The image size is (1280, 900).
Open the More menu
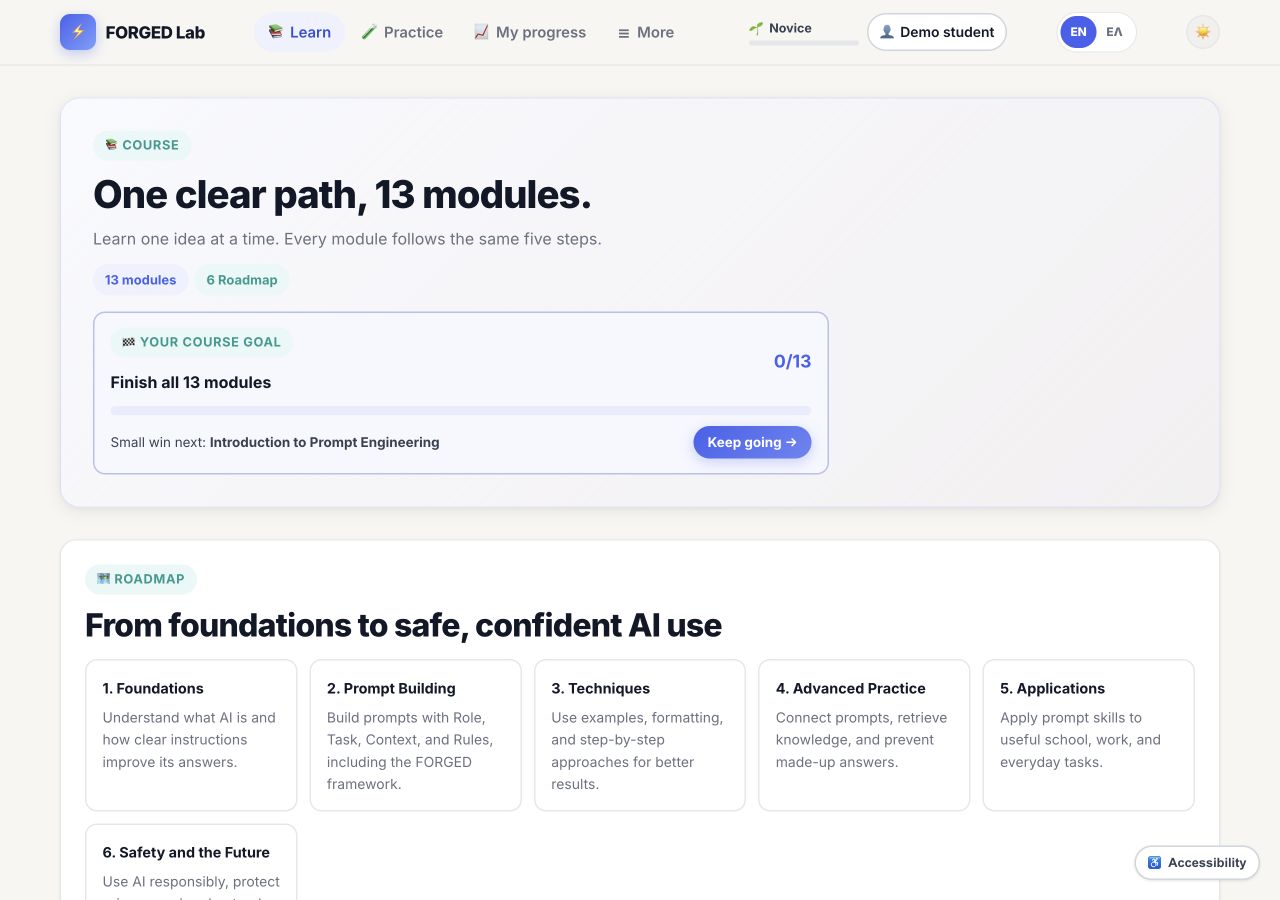[x=646, y=32]
